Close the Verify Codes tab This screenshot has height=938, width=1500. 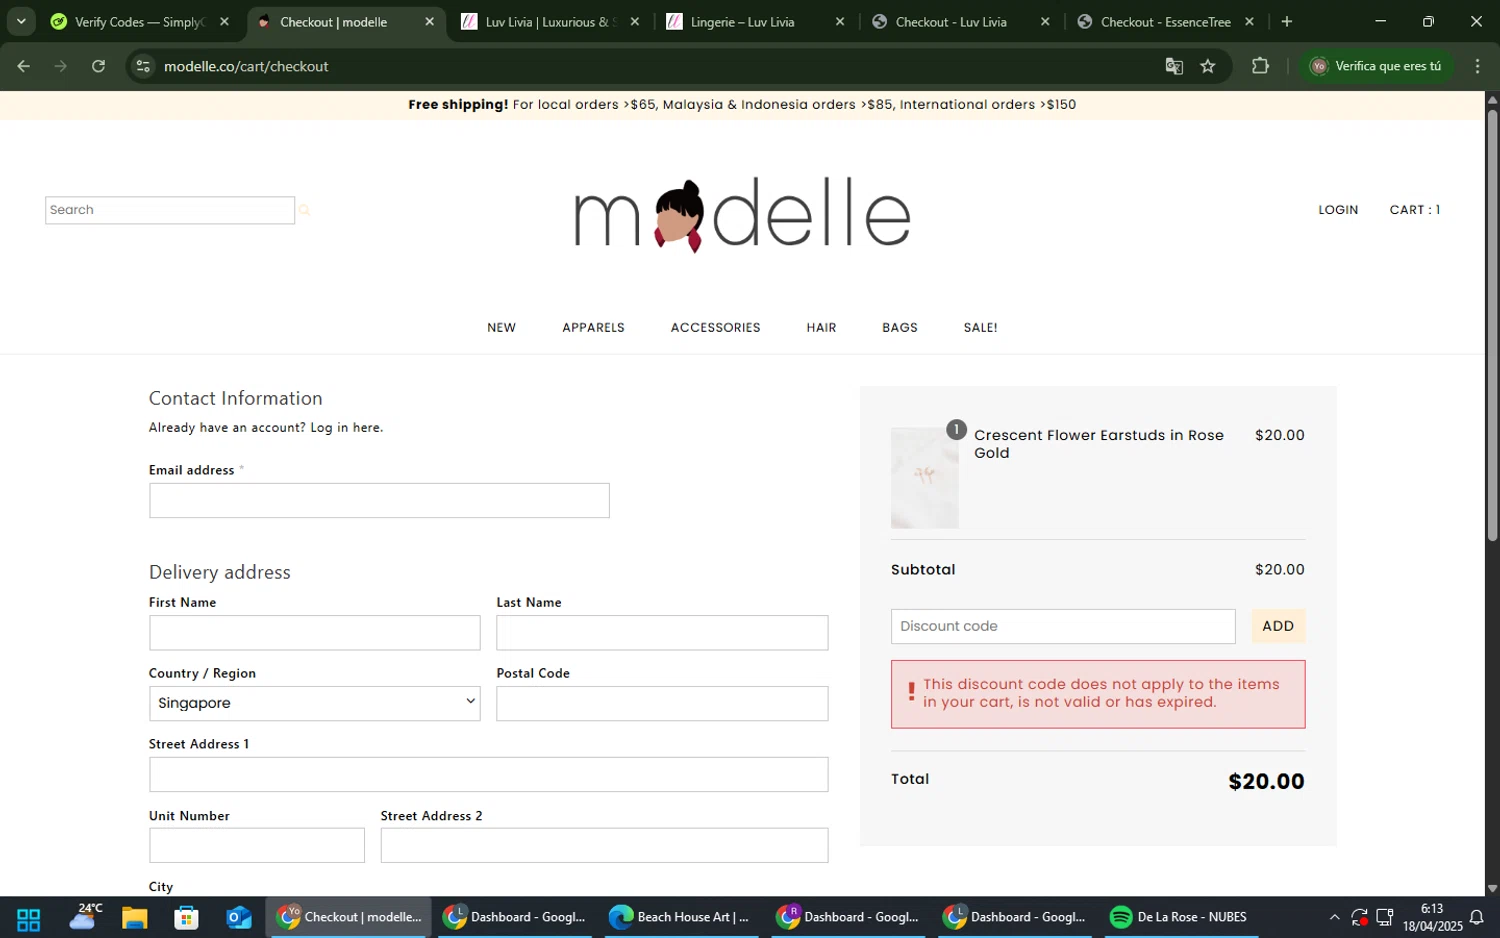(224, 21)
